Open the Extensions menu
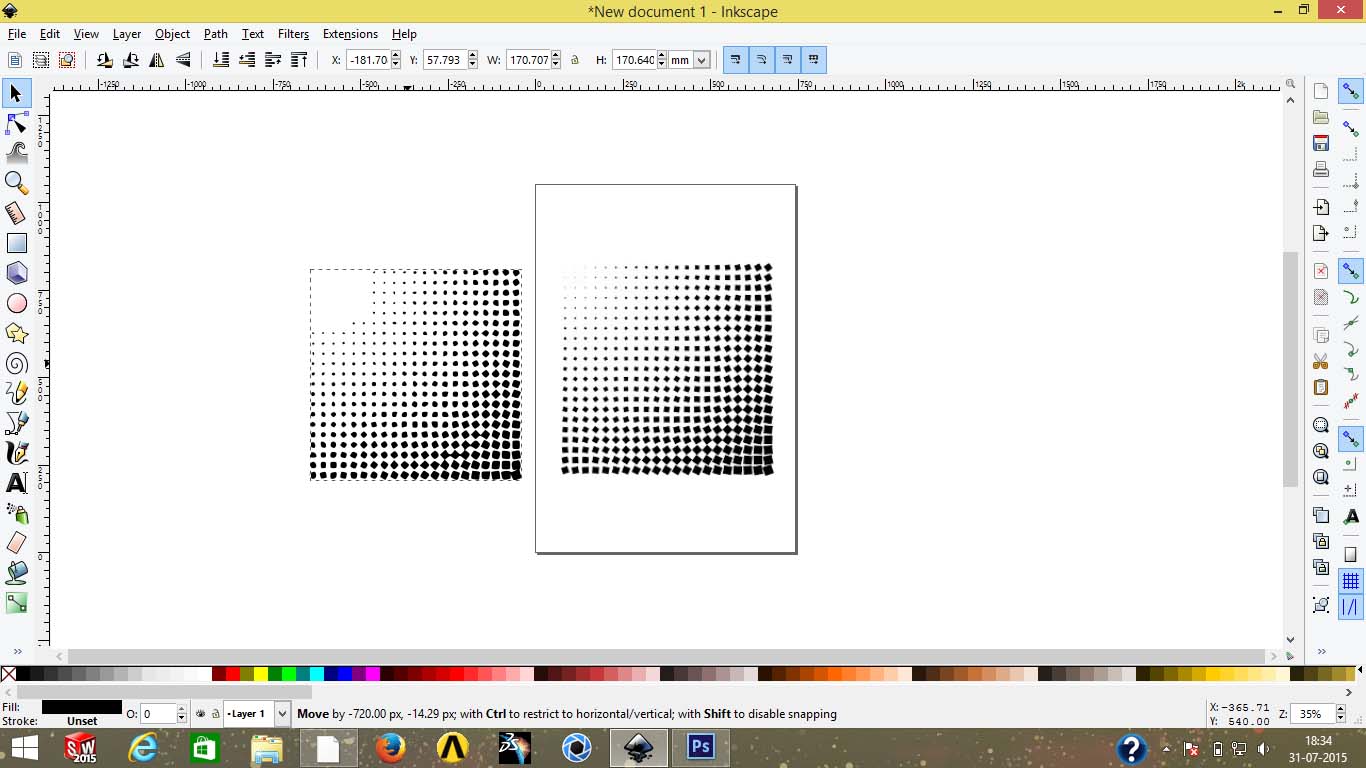Image resolution: width=1366 pixels, height=768 pixels. click(350, 34)
